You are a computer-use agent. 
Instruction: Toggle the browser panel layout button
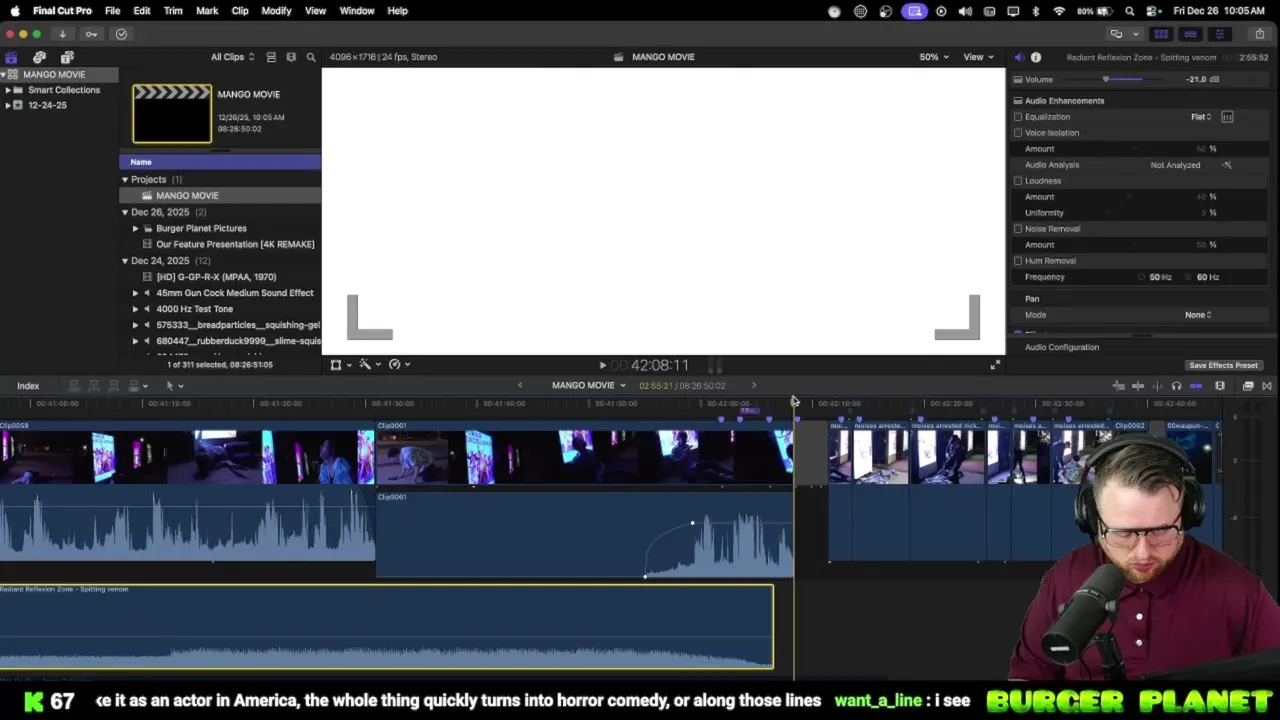point(1161,34)
